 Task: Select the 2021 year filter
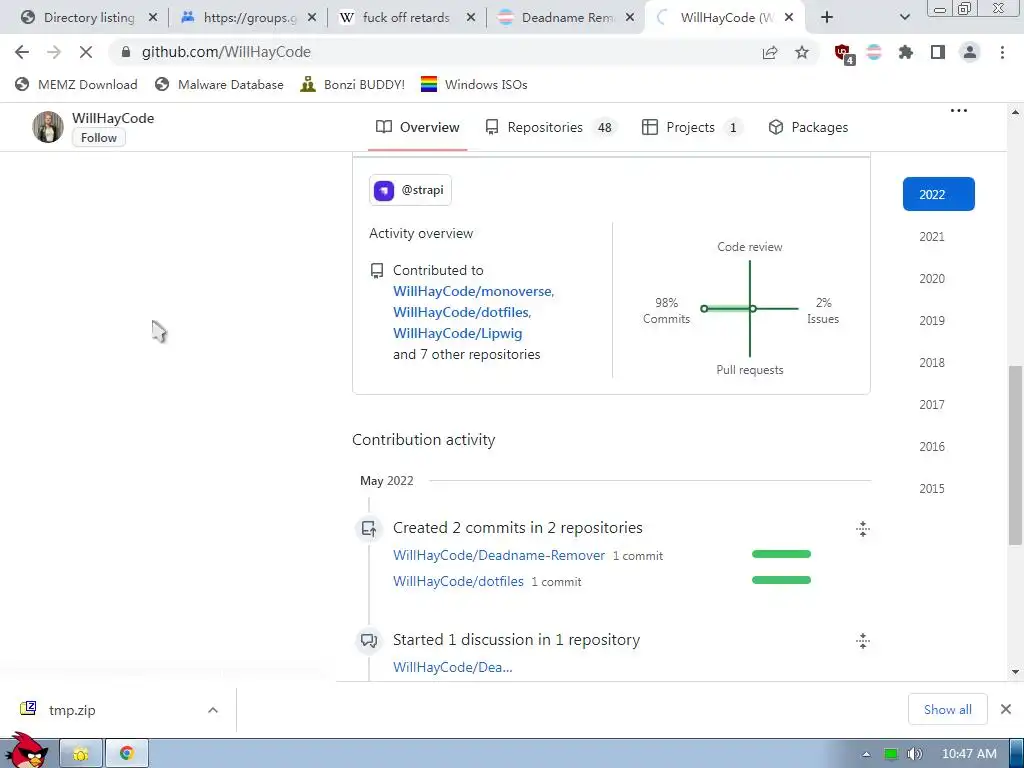(932, 236)
